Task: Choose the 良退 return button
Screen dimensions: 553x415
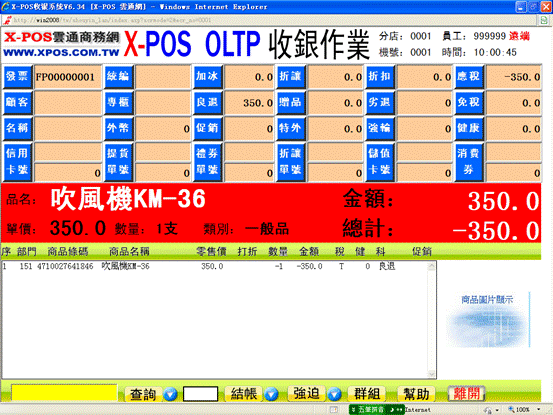Action: coord(207,102)
